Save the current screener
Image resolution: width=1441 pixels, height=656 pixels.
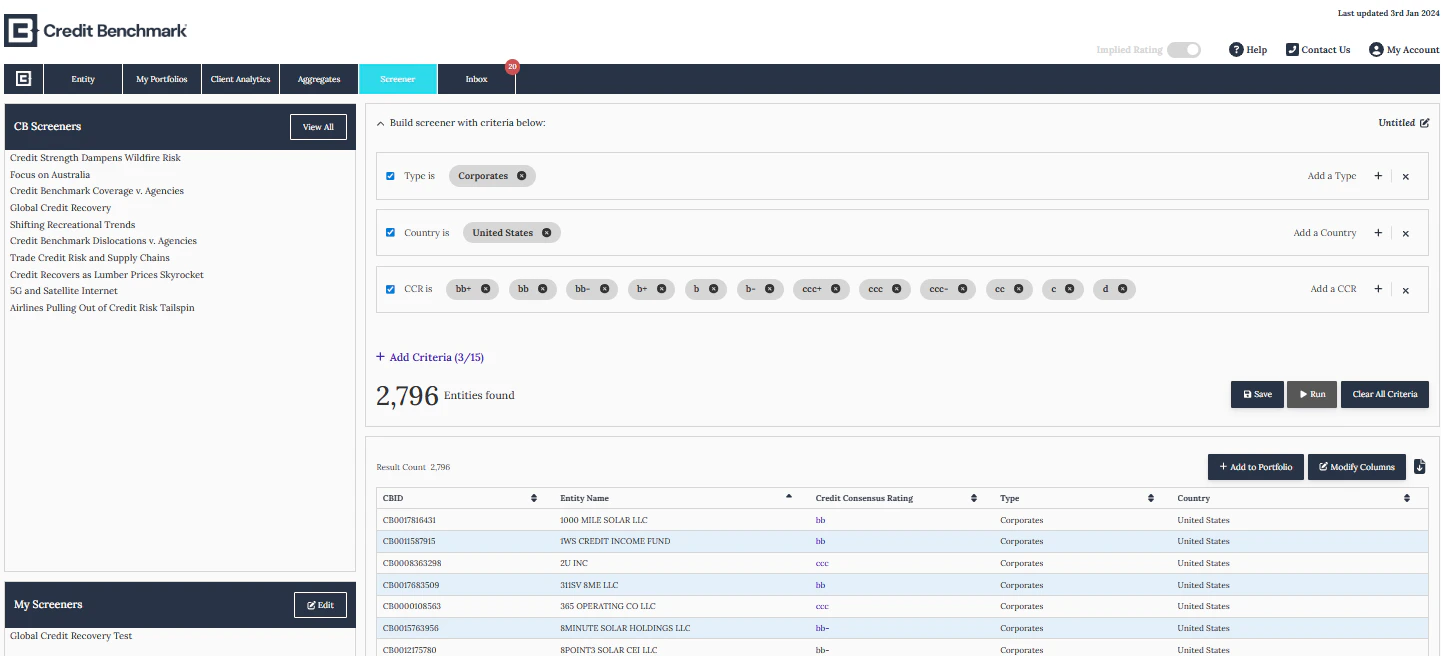click(1257, 394)
